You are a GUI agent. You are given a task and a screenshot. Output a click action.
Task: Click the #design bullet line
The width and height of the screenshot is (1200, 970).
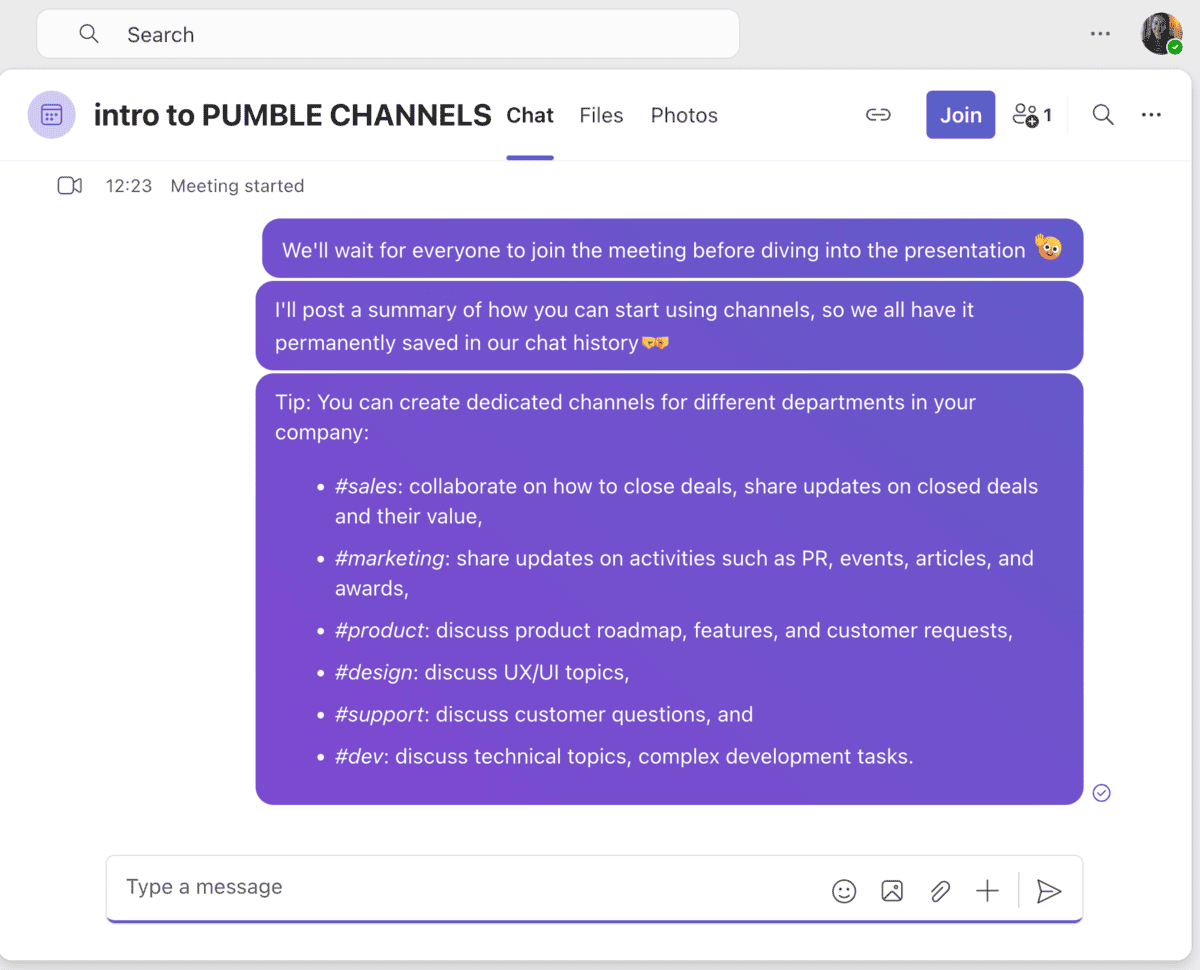pyautogui.click(x=482, y=673)
